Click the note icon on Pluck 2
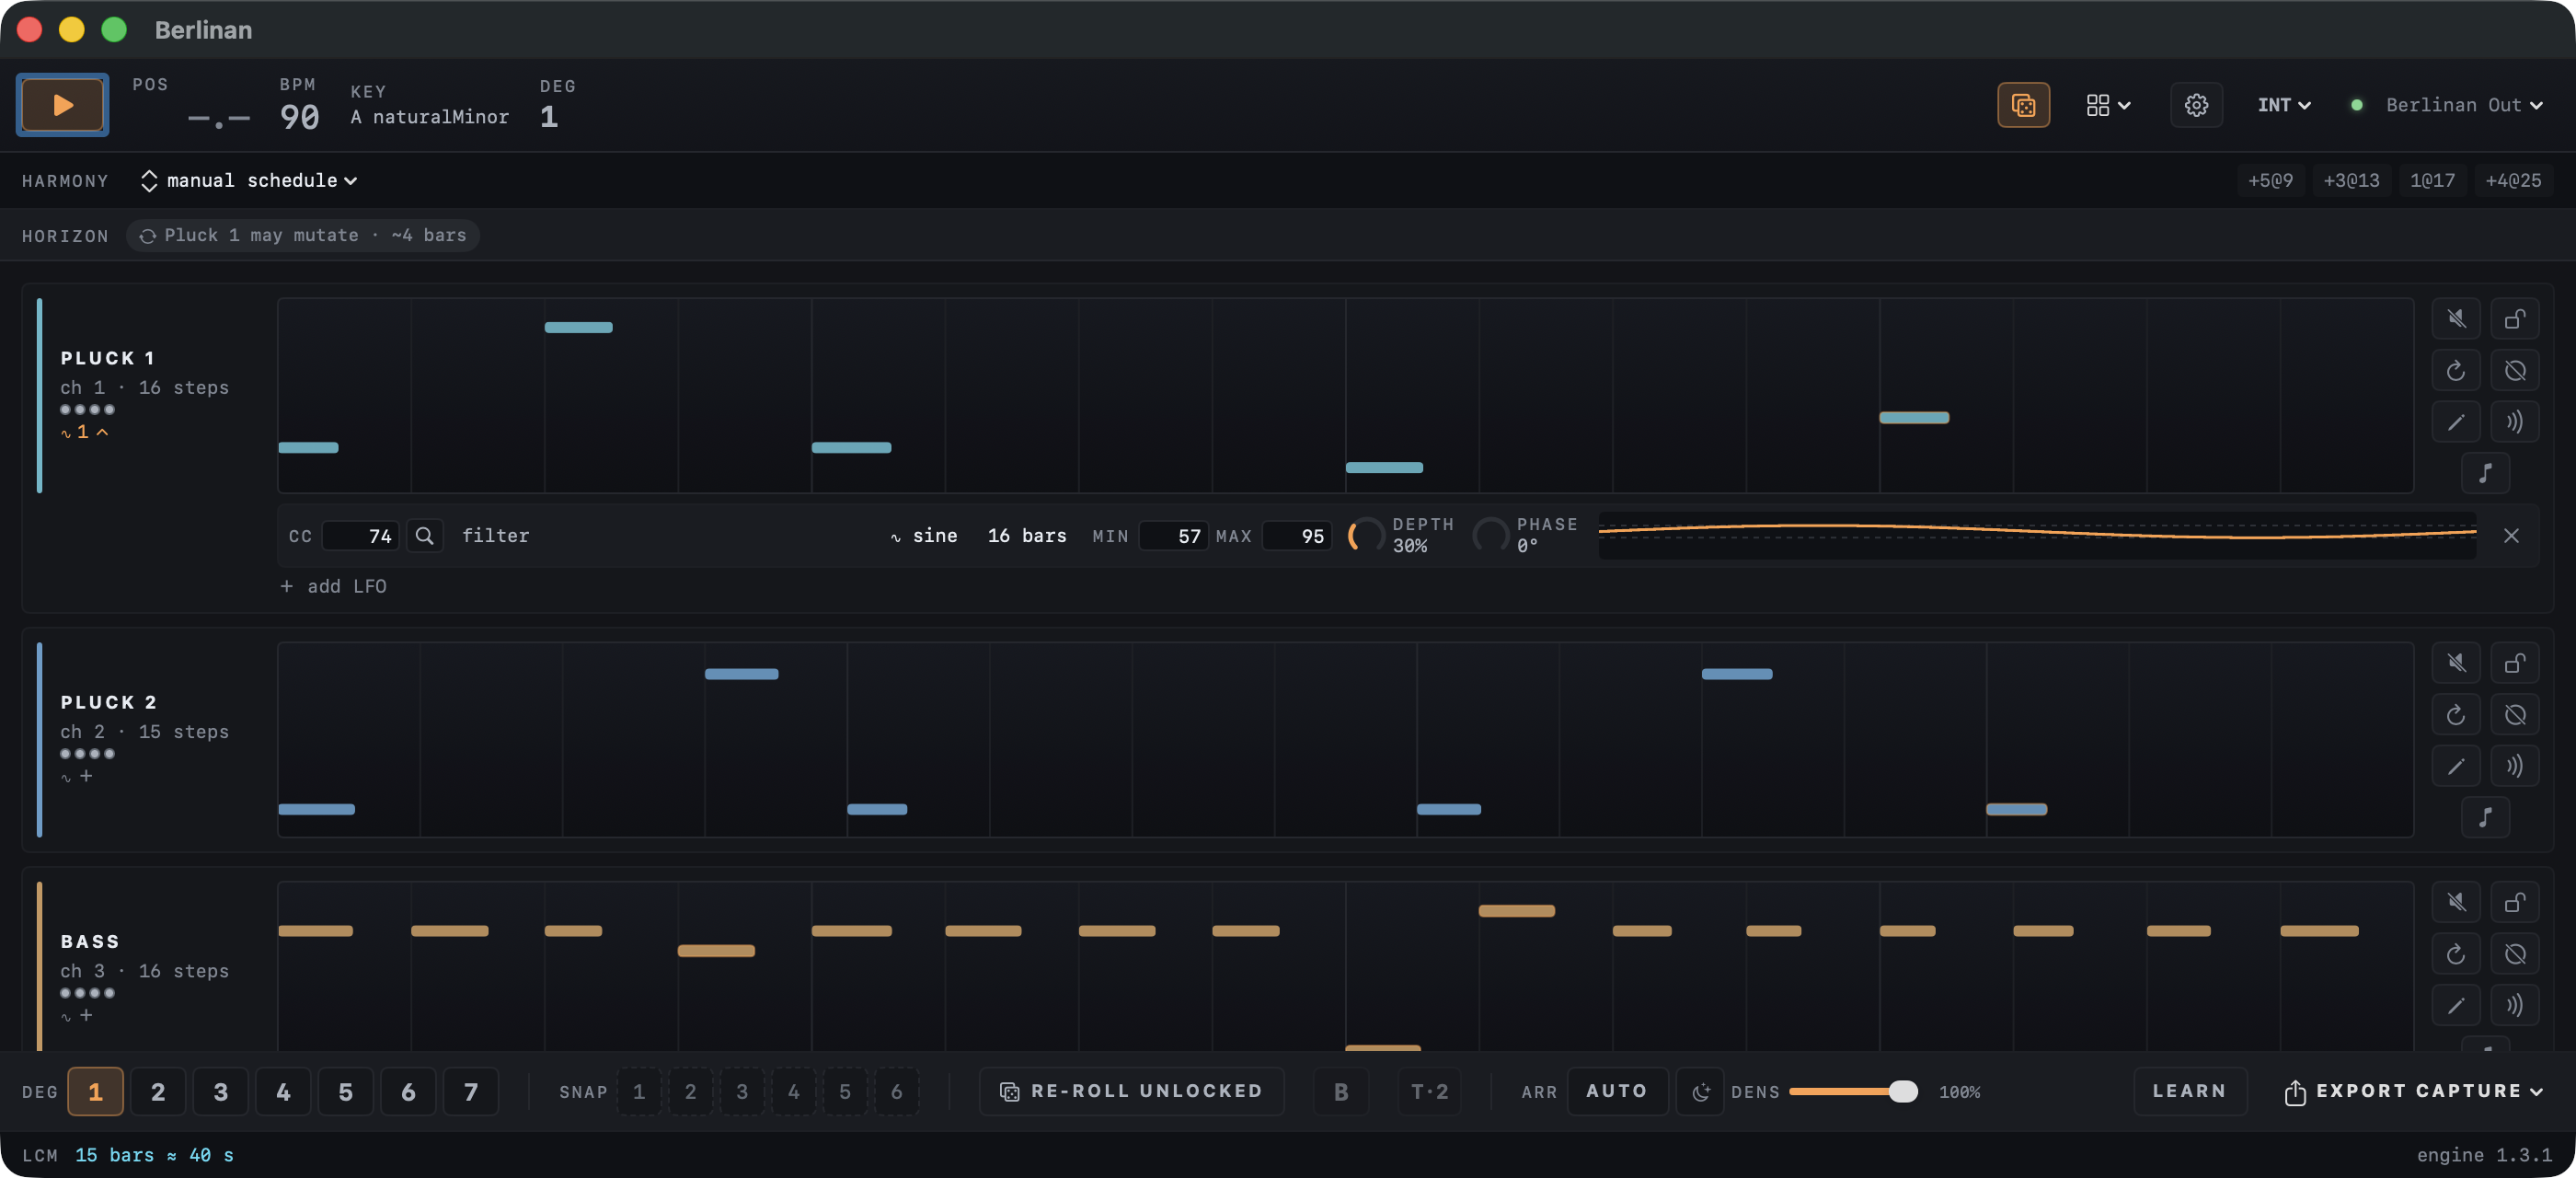2576x1178 pixels. click(x=2485, y=817)
